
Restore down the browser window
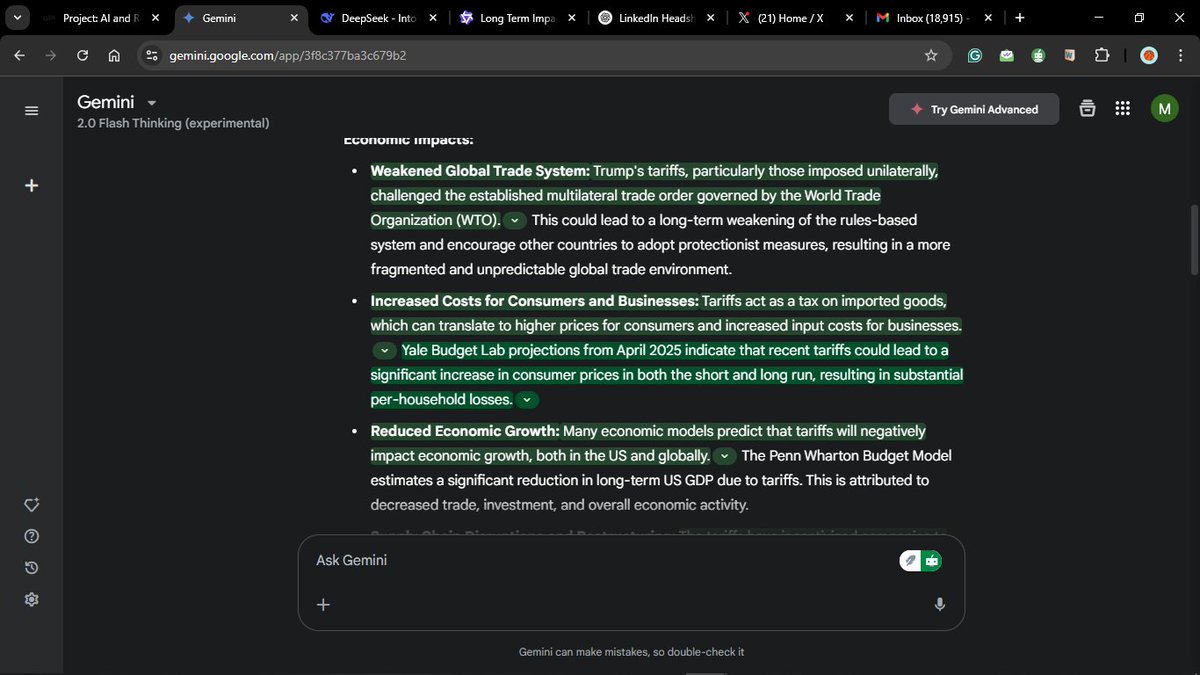coord(1139,18)
